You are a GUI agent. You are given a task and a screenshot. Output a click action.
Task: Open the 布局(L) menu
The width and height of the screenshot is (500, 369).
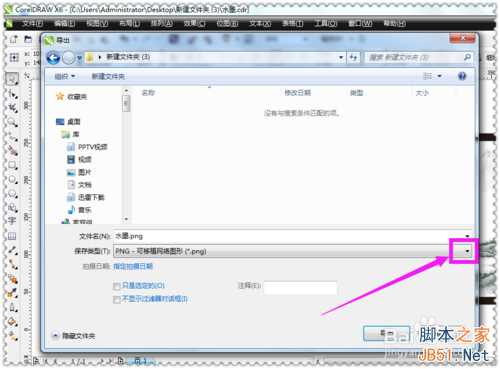(129, 24)
